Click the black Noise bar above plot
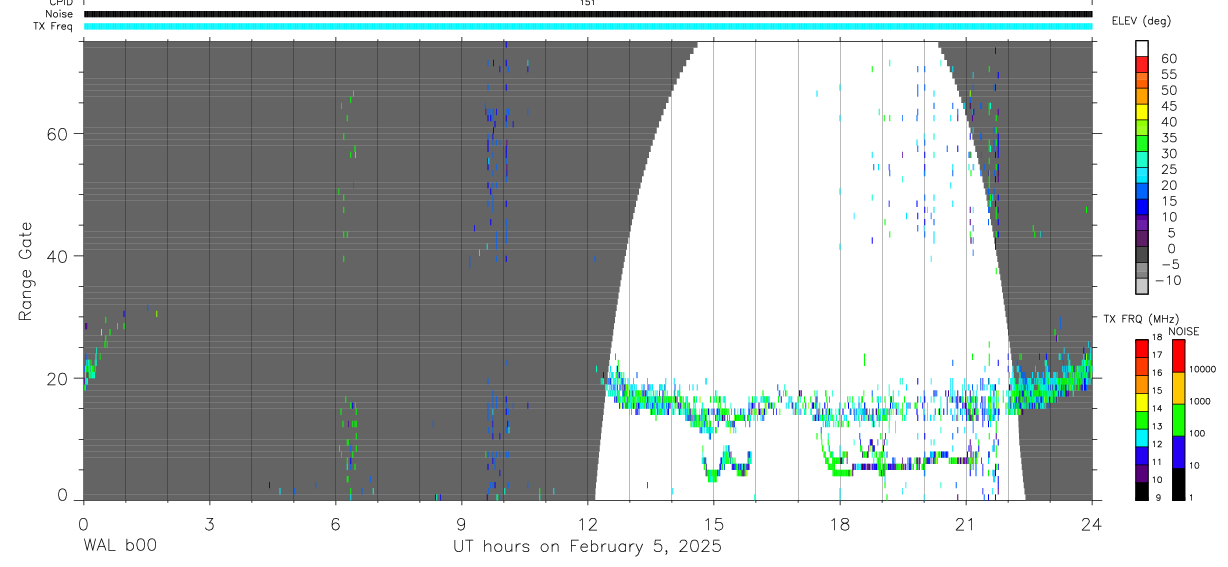 coord(587,14)
